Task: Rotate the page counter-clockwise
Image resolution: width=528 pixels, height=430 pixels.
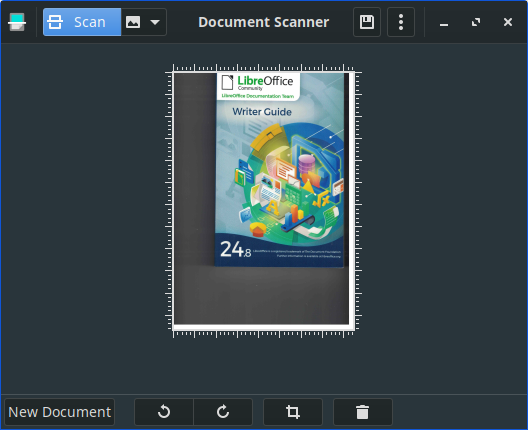Action: [164, 412]
